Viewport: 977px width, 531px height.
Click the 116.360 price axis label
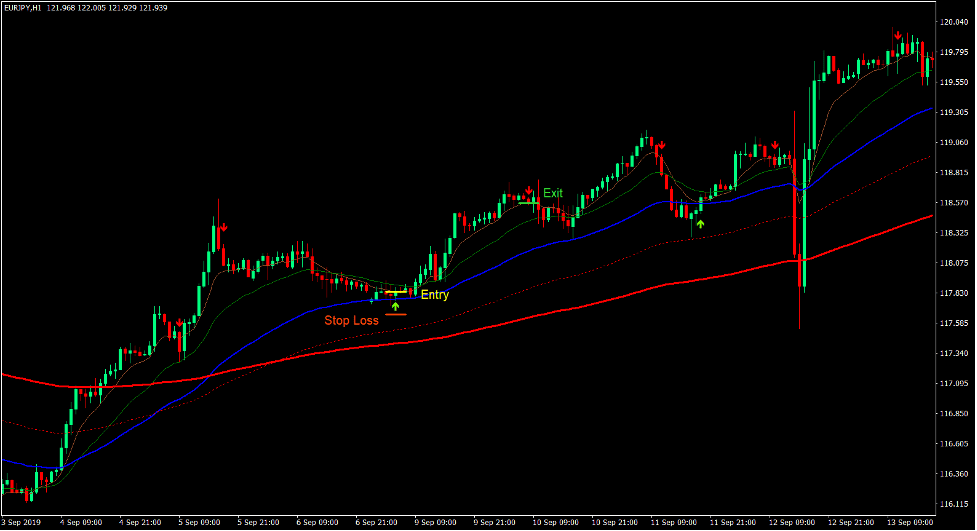coord(956,474)
